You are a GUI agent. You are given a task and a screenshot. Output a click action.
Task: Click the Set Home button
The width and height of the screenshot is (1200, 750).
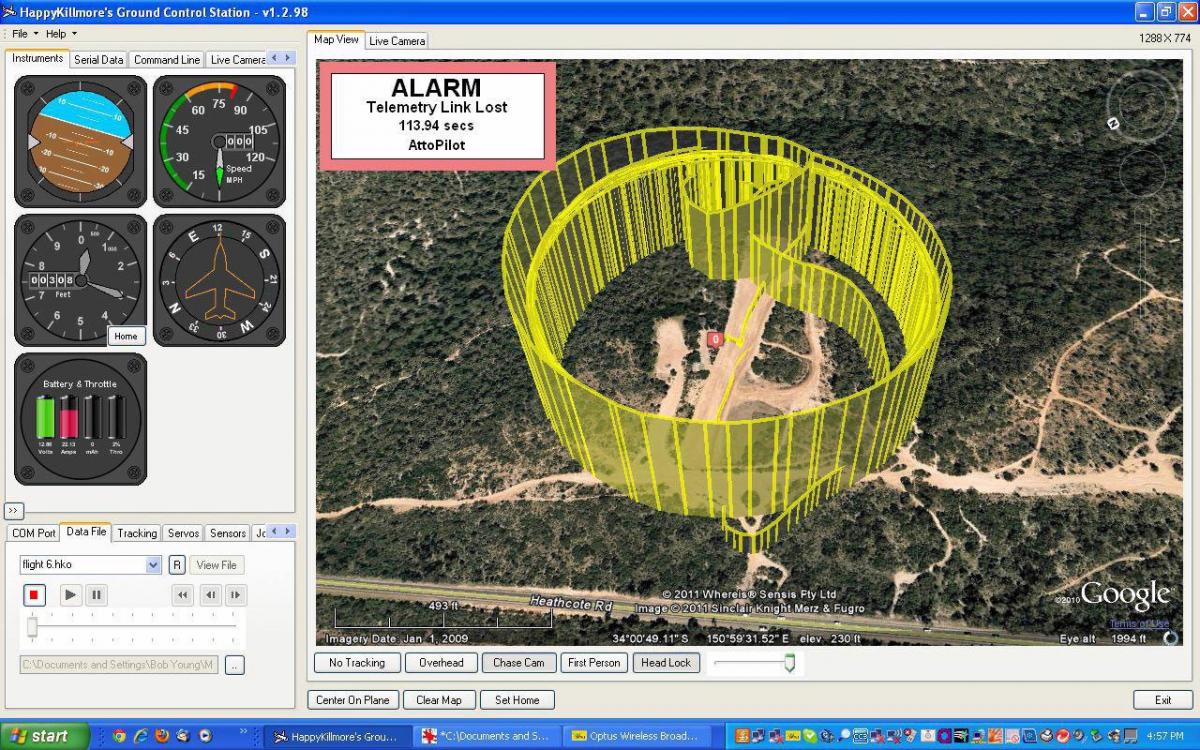tap(517, 700)
